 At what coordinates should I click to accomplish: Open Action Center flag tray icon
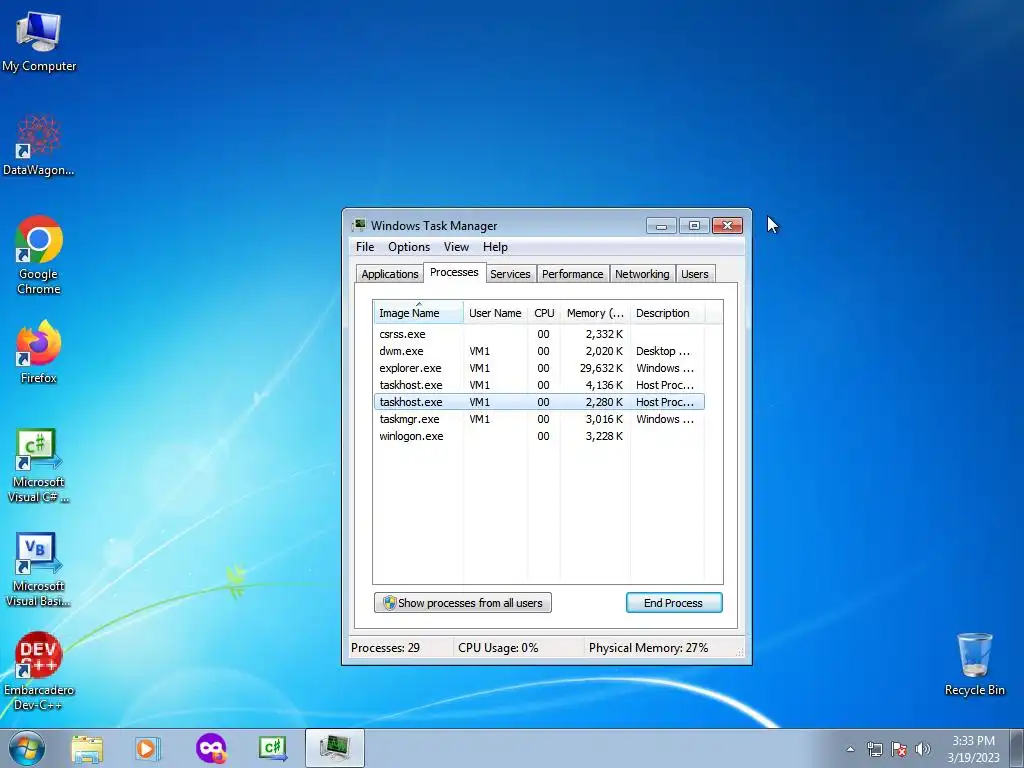click(x=899, y=749)
